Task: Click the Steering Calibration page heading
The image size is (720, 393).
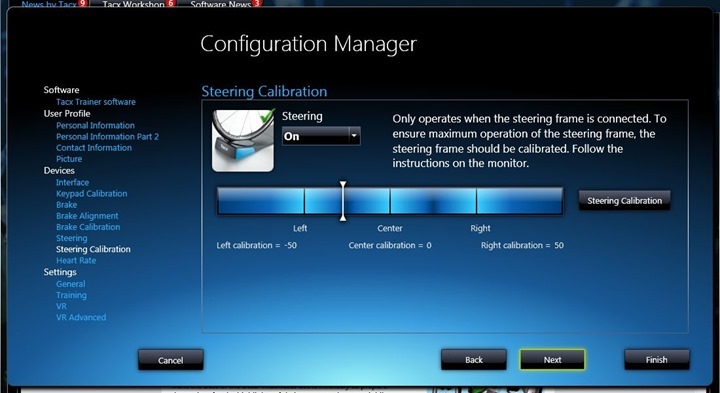Action: coord(264,91)
